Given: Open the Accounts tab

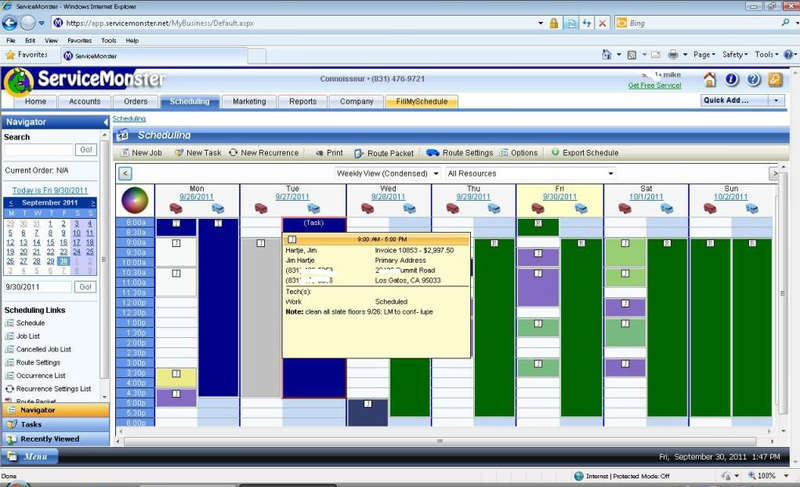Looking at the screenshot, I should tap(84, 102).
